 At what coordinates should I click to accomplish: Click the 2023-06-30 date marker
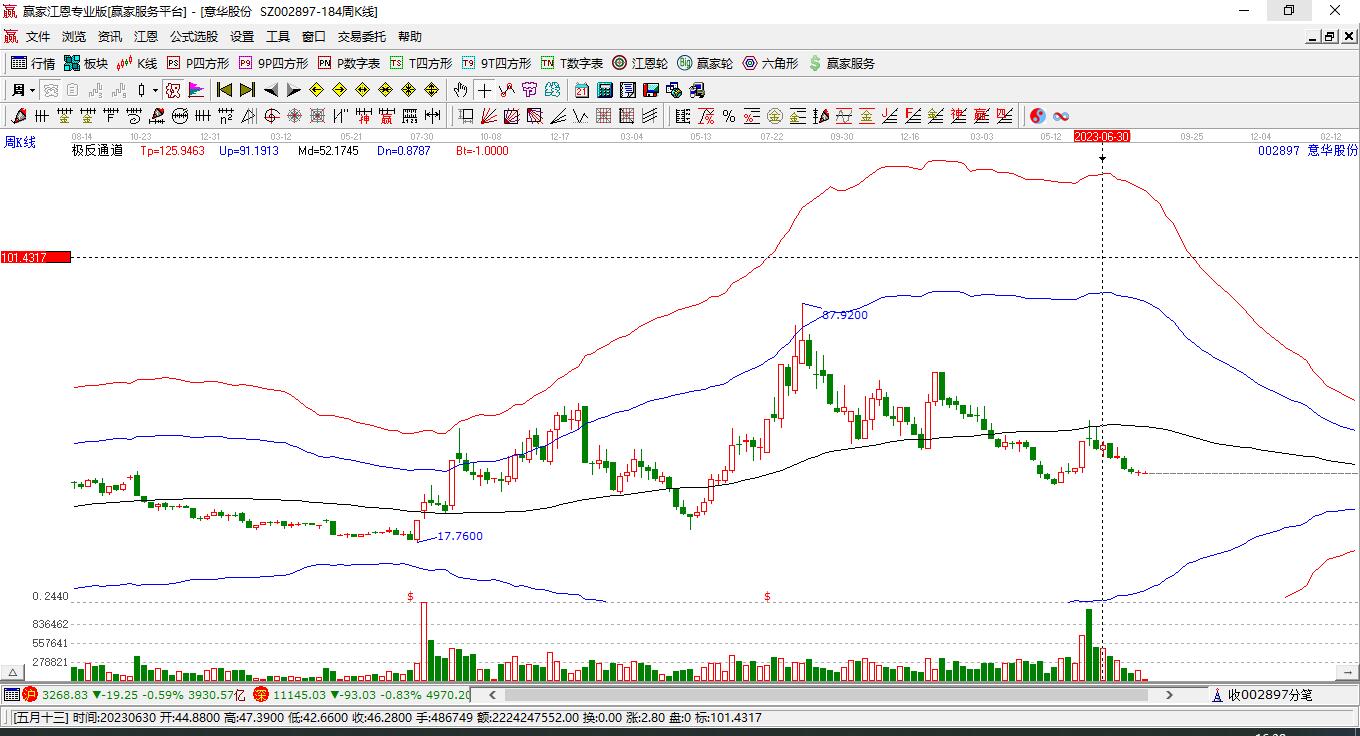click(x=1101, y=136)
